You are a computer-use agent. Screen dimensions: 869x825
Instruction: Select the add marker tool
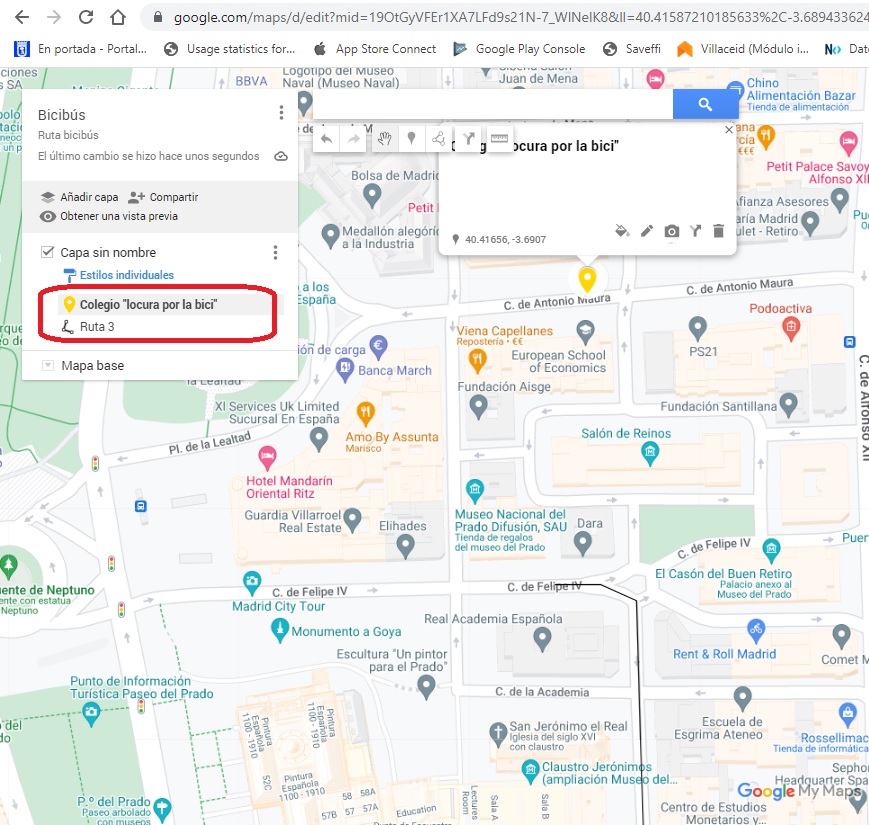tap(411, 139)
